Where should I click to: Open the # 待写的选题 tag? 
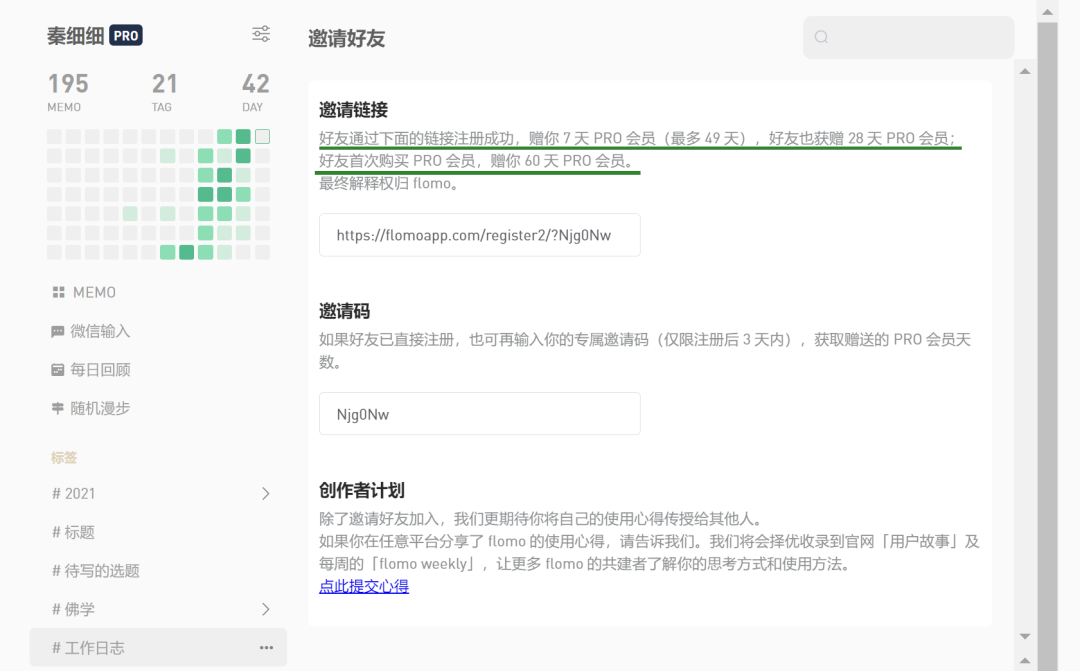point(96,570)
